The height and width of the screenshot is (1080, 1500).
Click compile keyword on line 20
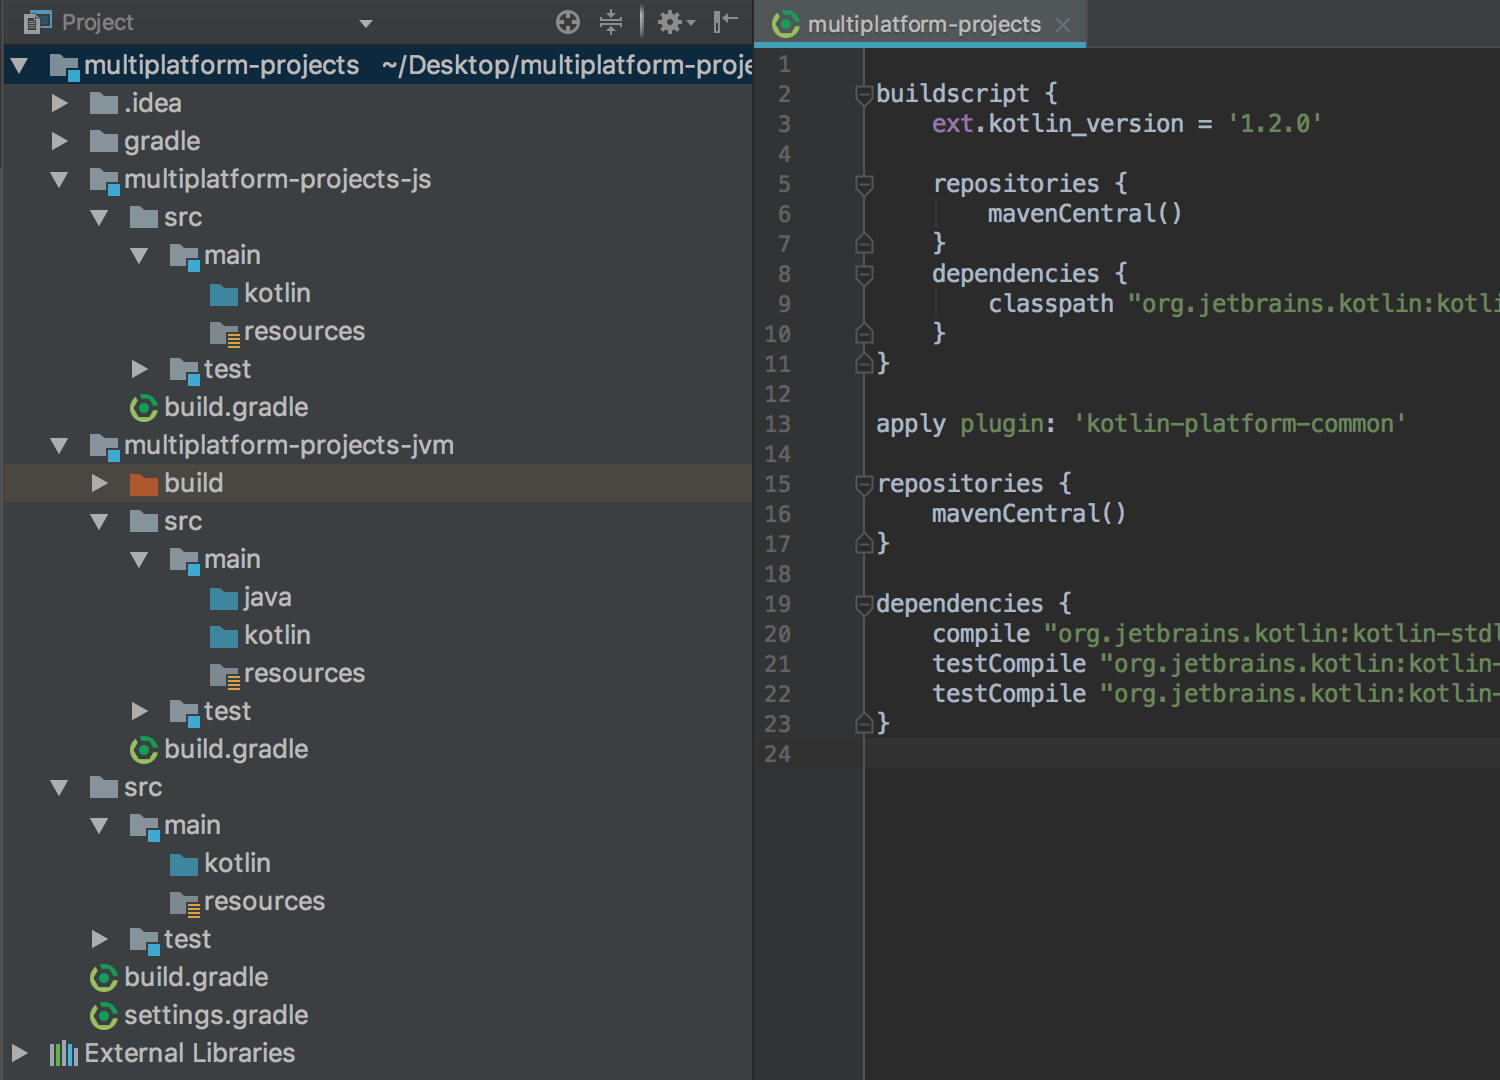tap(981, 634)
